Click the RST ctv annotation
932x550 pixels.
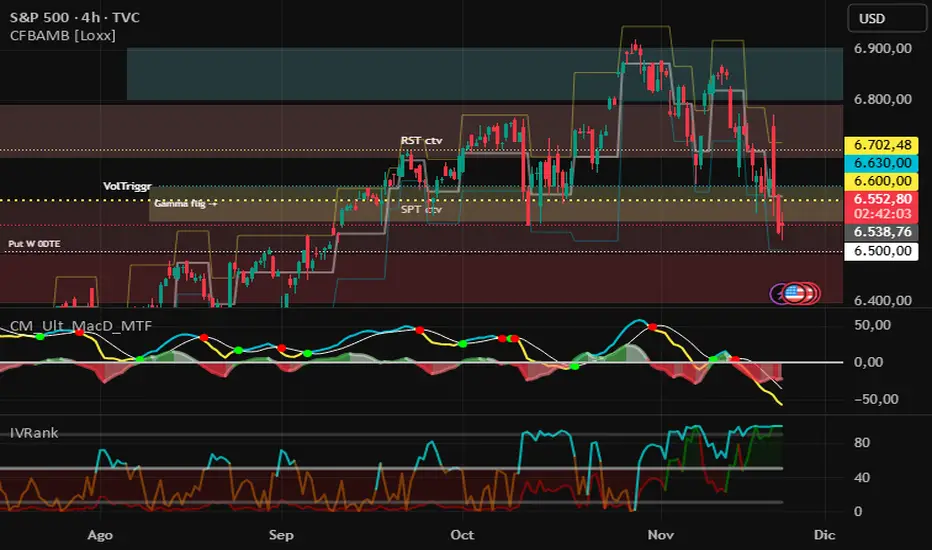point(421,140)
